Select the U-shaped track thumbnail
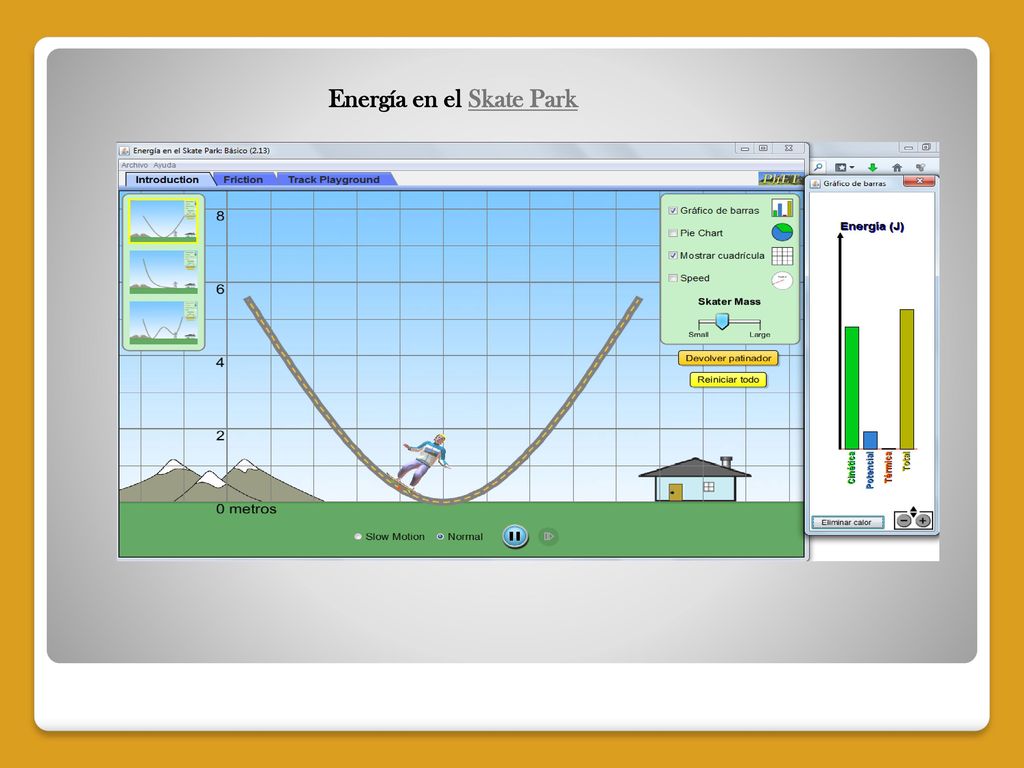Viewport: 1024px width, 768px height. pos(163,221)
